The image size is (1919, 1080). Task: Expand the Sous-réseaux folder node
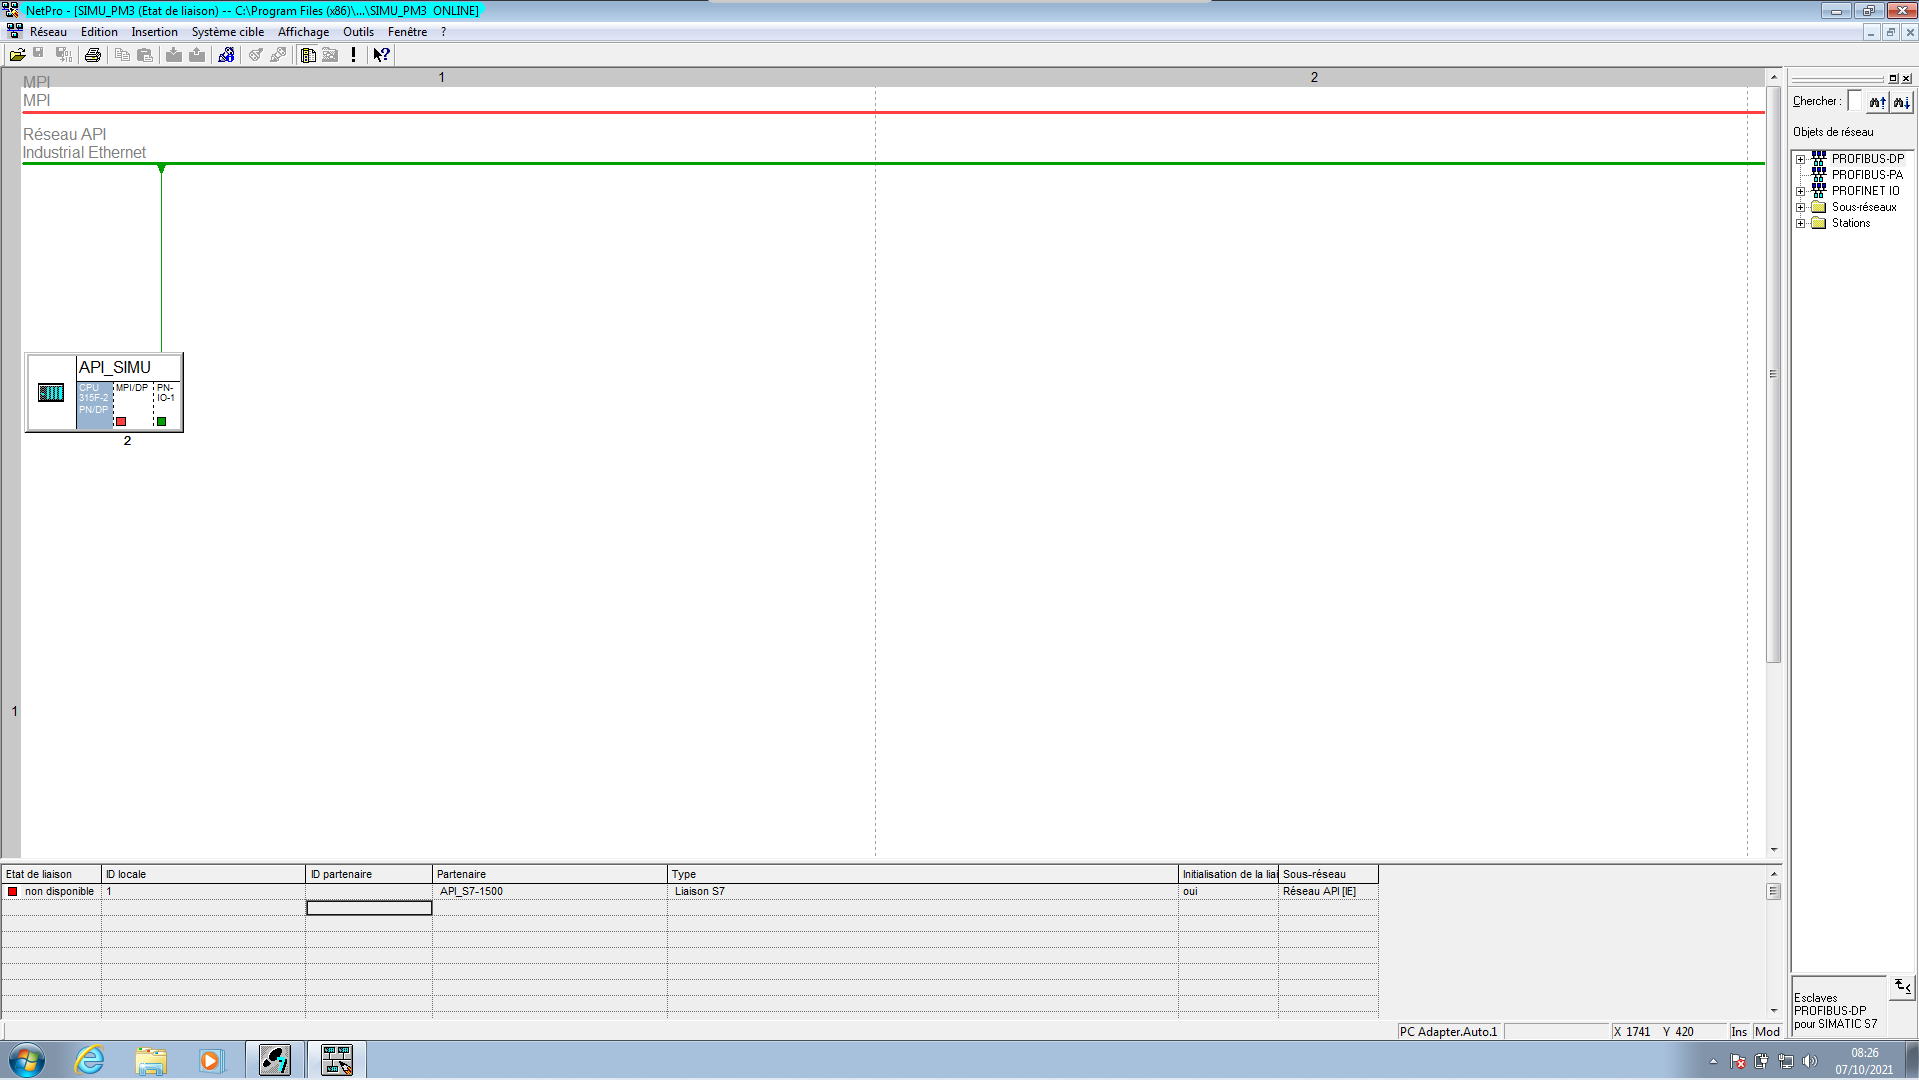point(1800,207)
